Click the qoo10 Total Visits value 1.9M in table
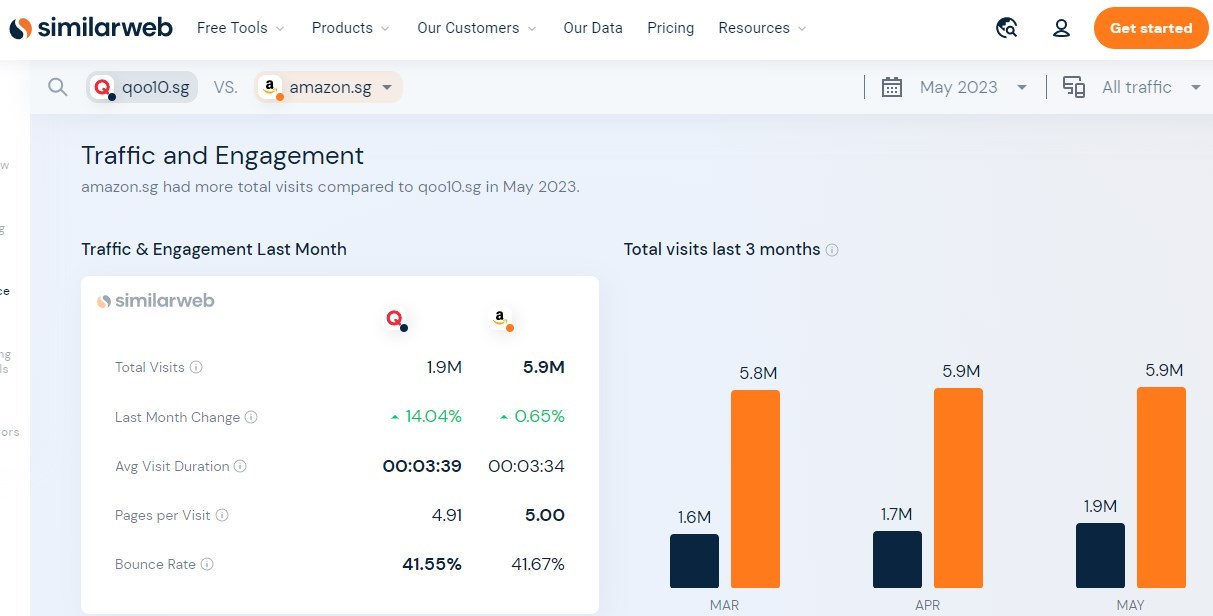 [444, 367]
